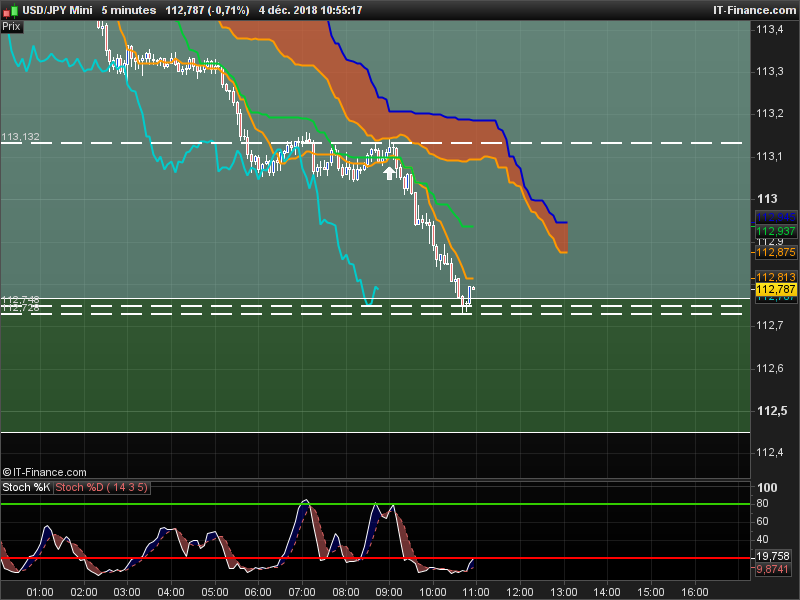This screenshot has width=800, height=600.
Task: Click the 09:00 time axis label
Action: click(x=389, y=592)
